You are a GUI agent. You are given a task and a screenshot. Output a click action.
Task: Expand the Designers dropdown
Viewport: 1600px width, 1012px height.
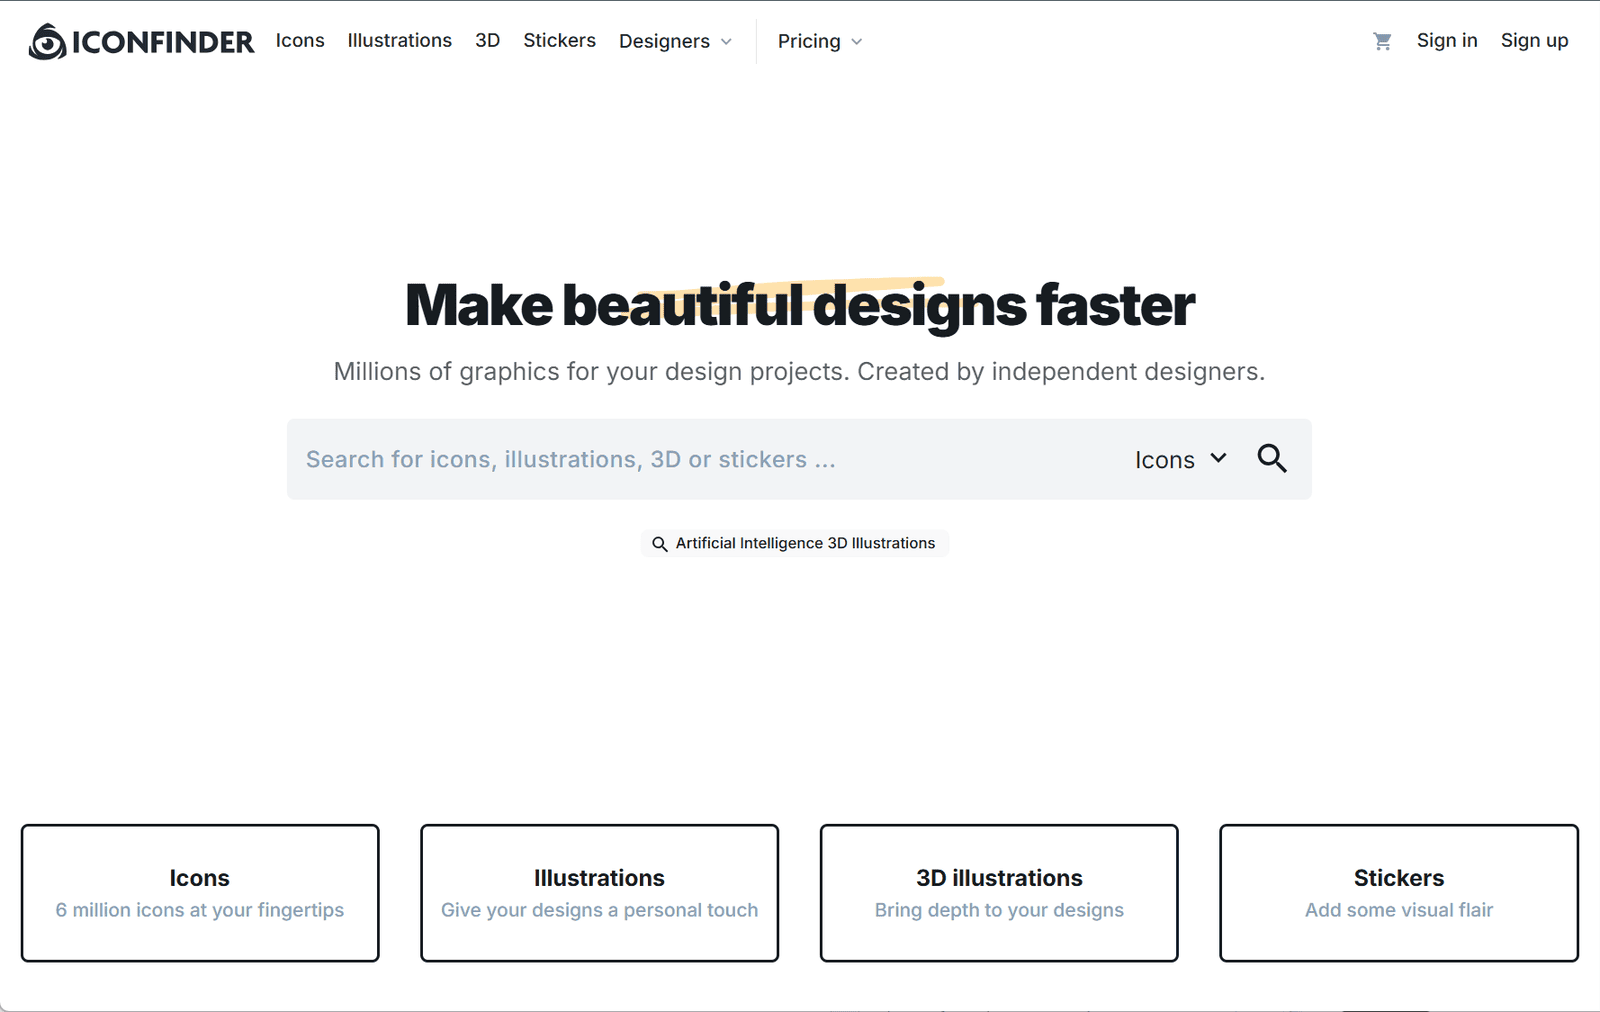tap(676, 41)
